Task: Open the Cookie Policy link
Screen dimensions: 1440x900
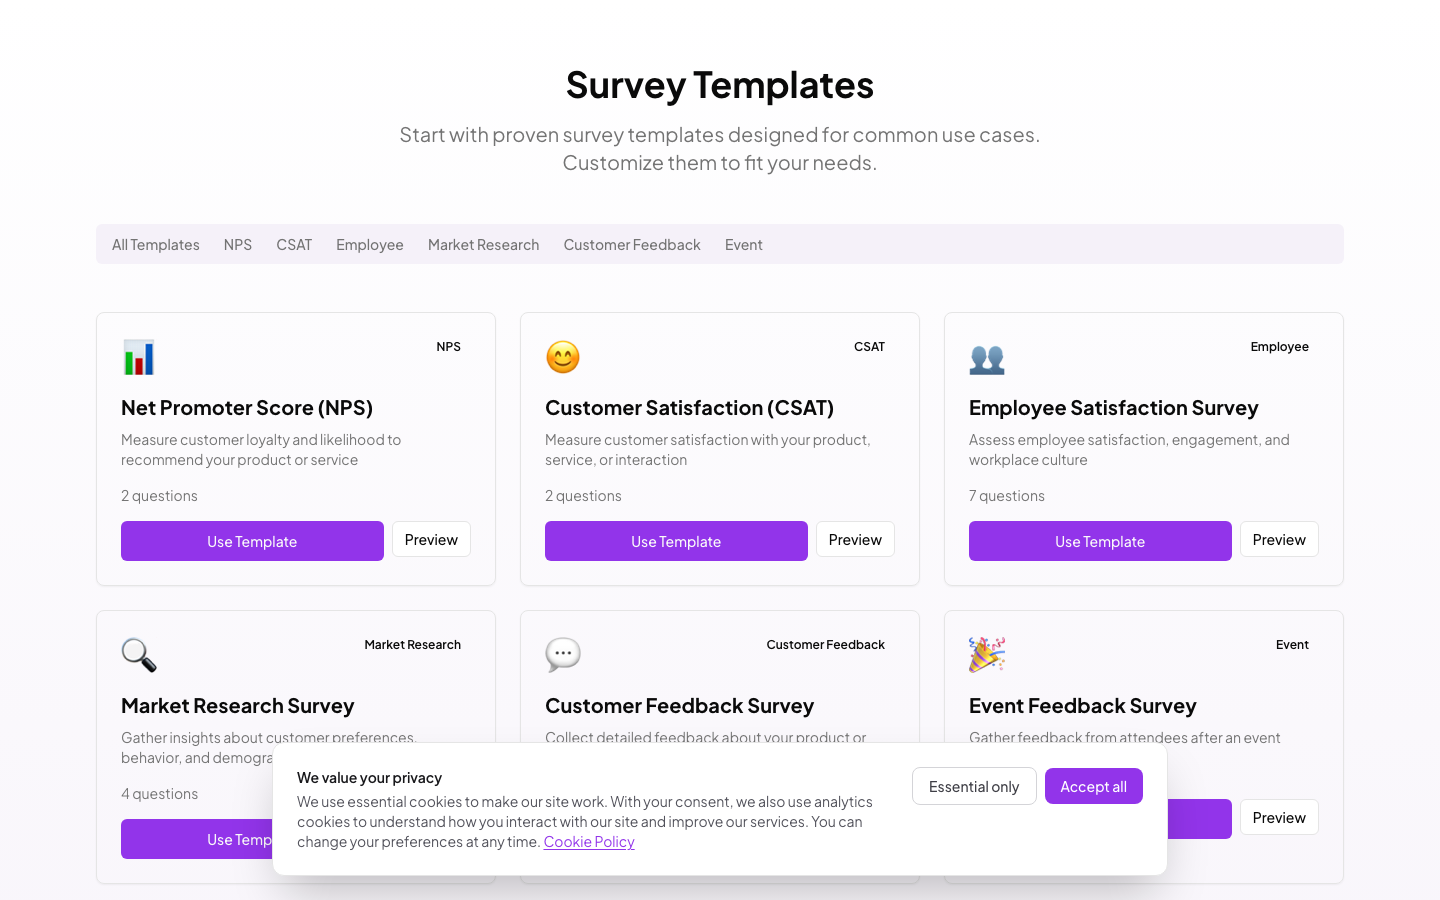Action: coord(589,841)
